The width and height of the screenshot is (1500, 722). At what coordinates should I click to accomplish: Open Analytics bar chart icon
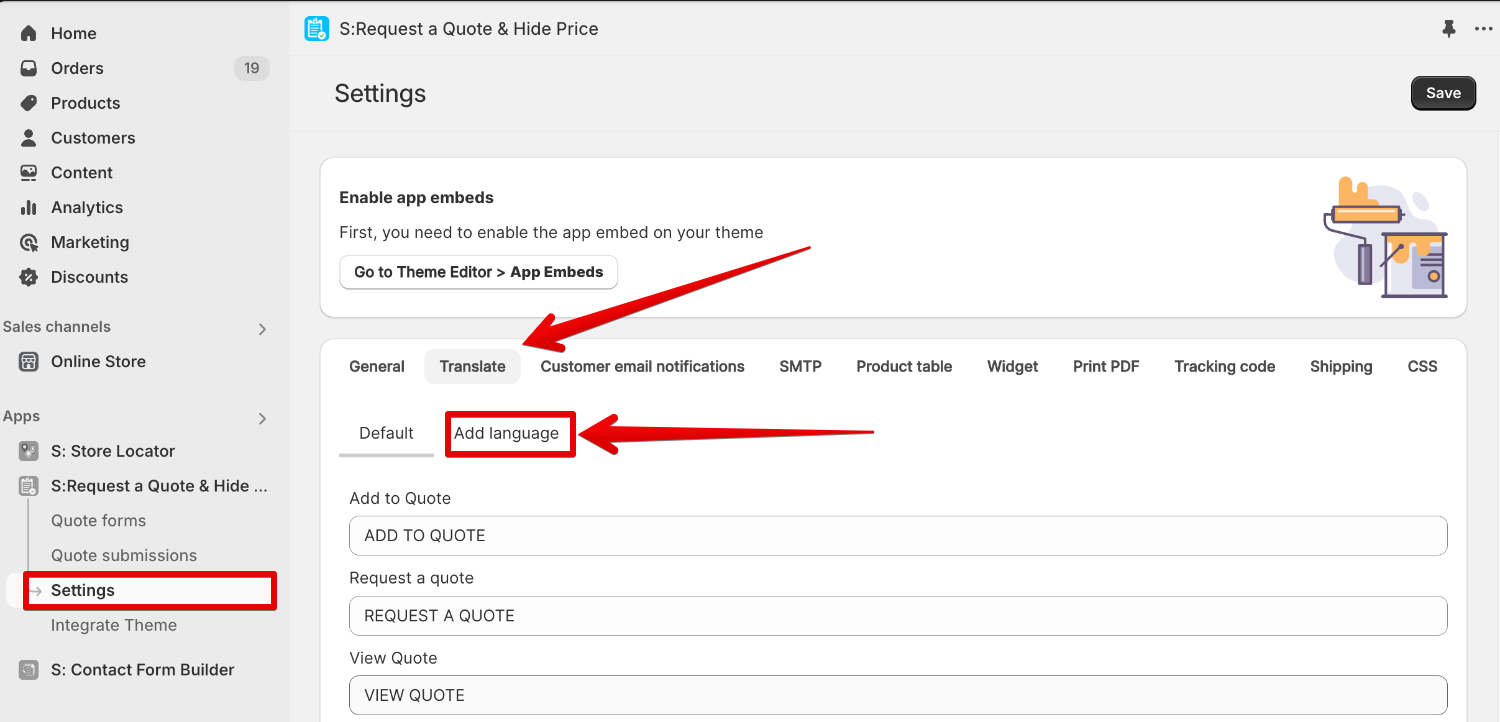29,208
